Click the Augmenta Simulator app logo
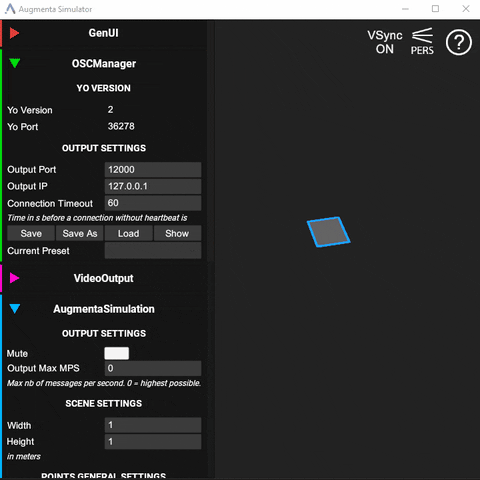Image resolution: width=480 pixels, height=480 pixels. (x=10, y=9)
